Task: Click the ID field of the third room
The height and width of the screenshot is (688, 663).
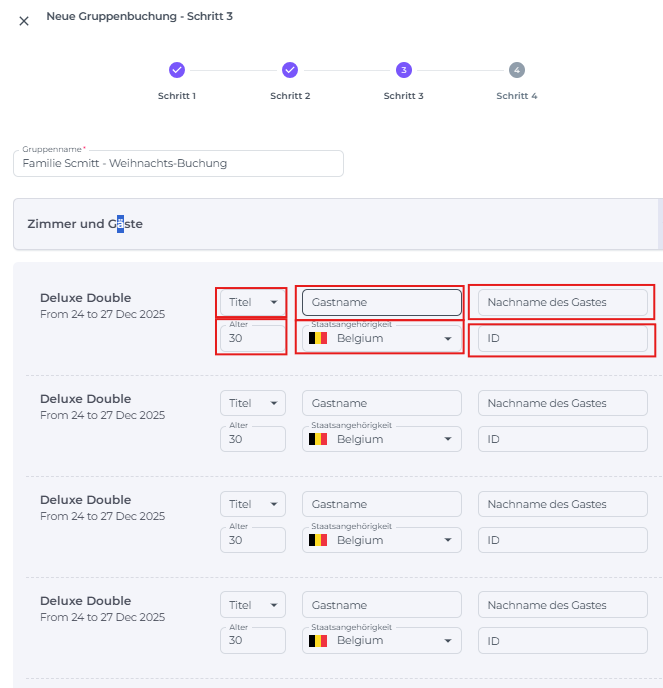Action: pyautogui.click(x=562, y=540)
